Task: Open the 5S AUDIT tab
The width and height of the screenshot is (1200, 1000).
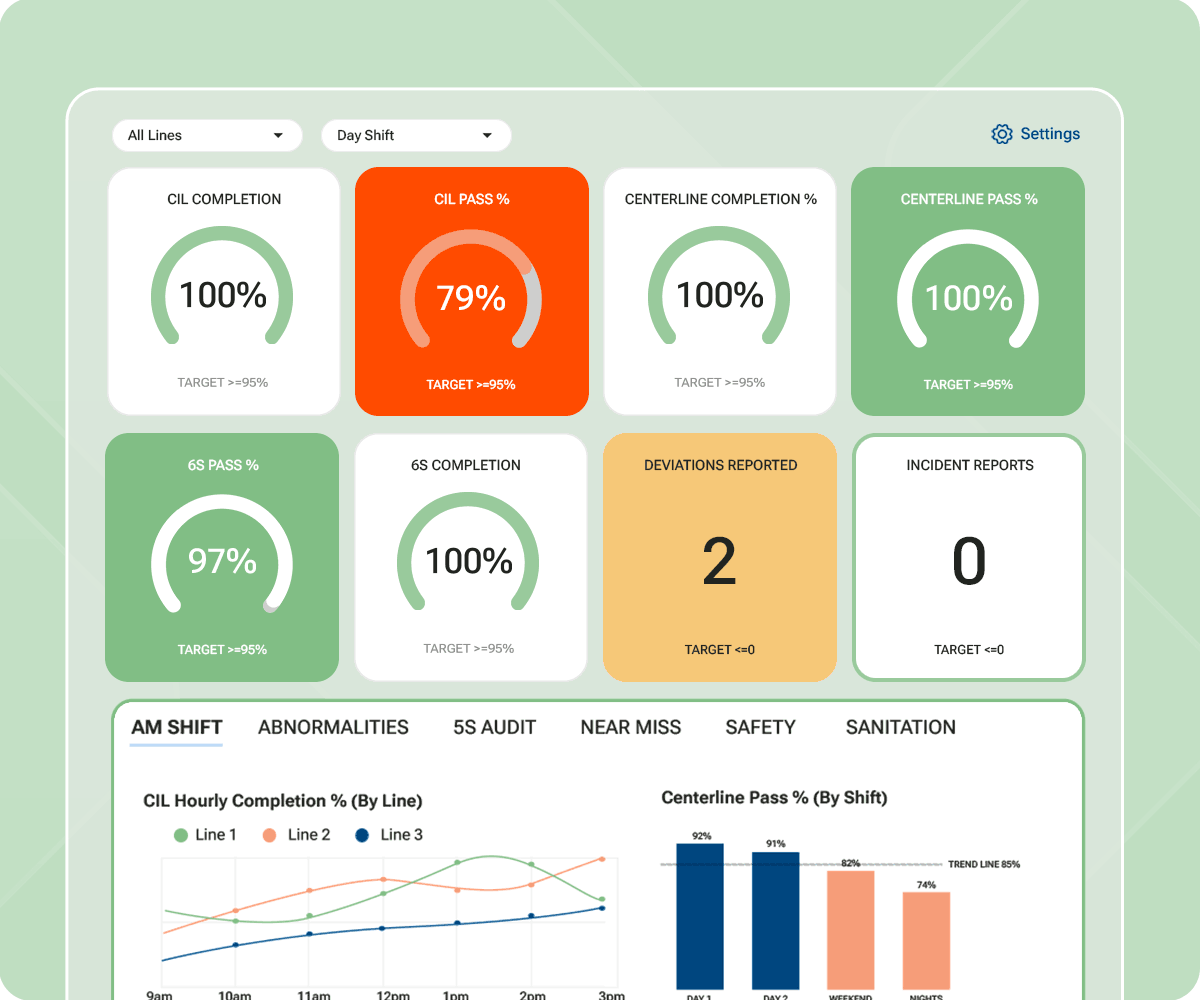Action: click(x=495, y=728)
